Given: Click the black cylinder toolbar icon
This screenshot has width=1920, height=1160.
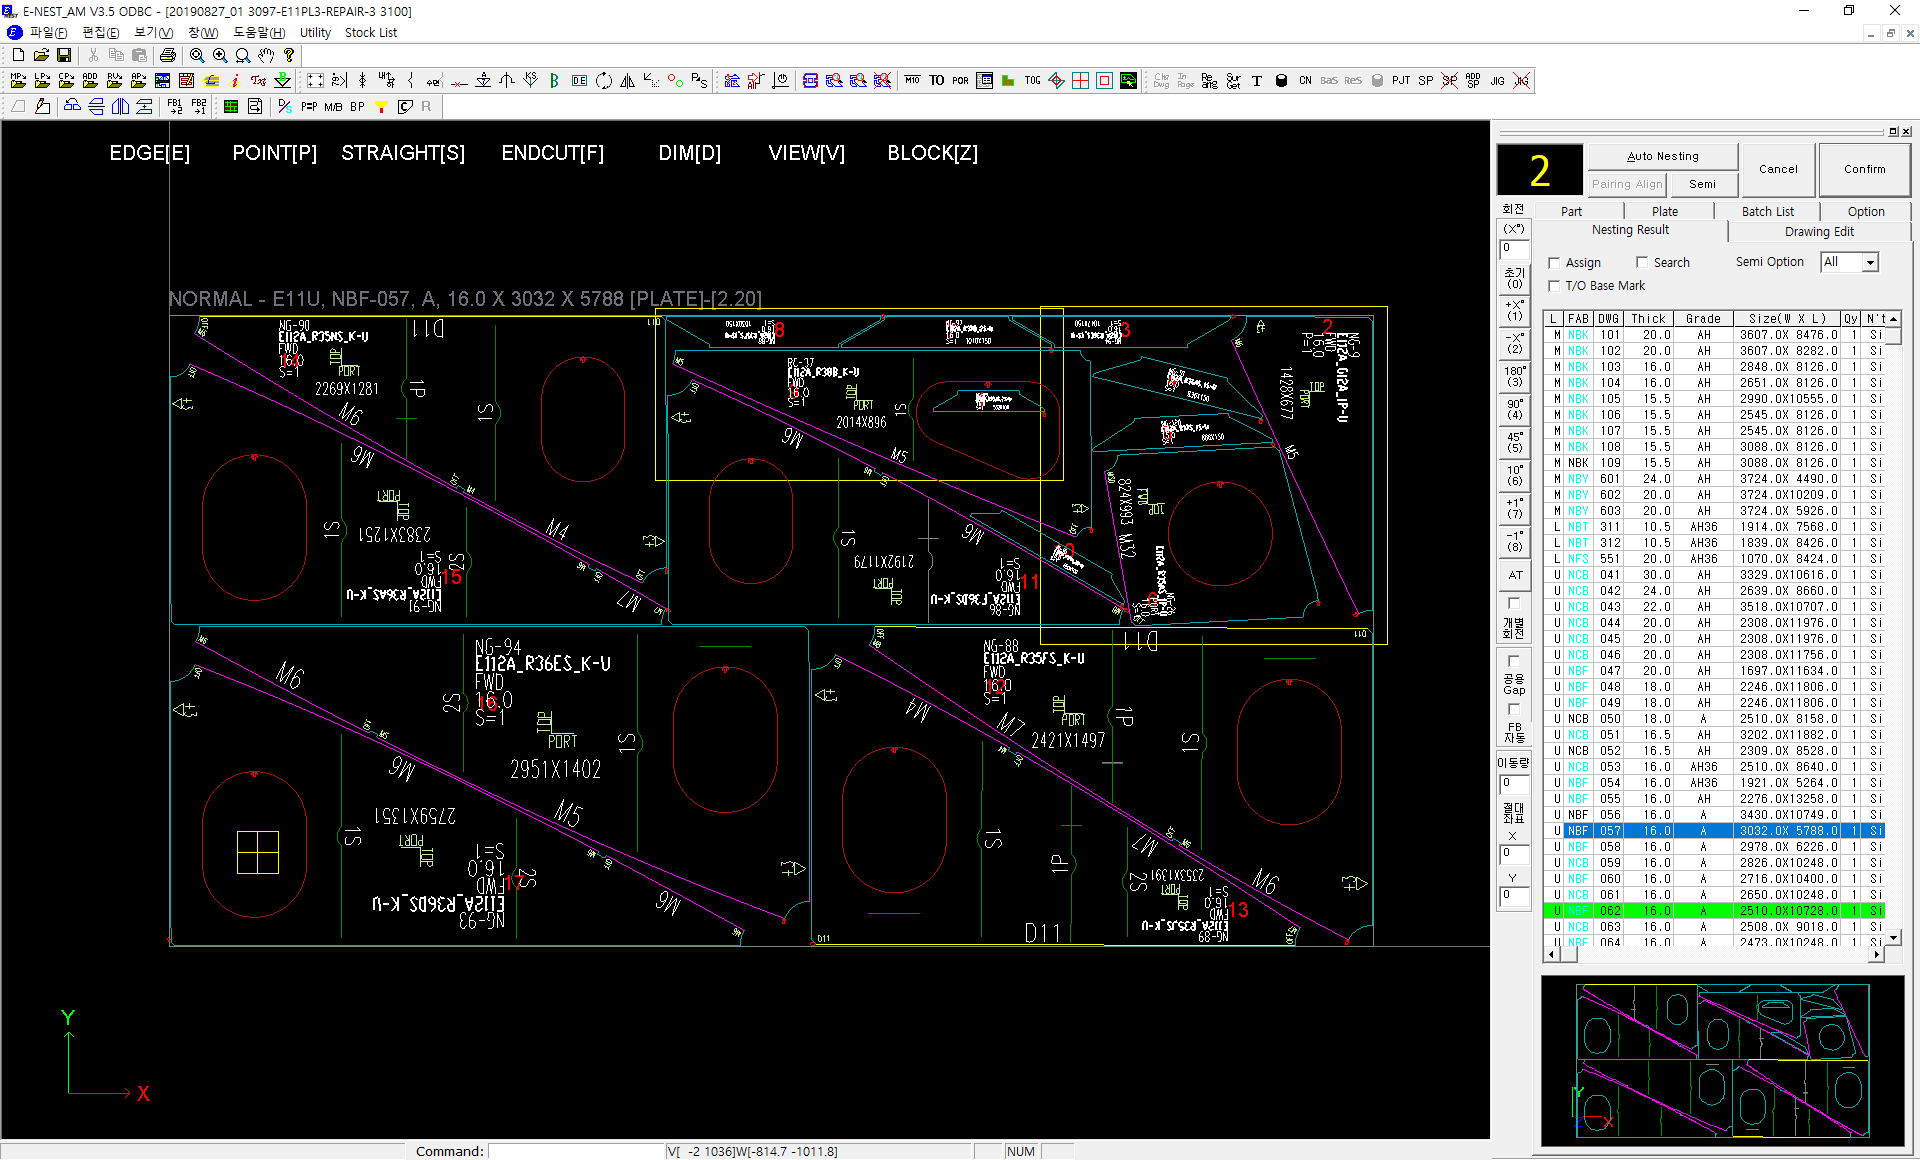Looking at the screenshot, I should (1281, 81).
